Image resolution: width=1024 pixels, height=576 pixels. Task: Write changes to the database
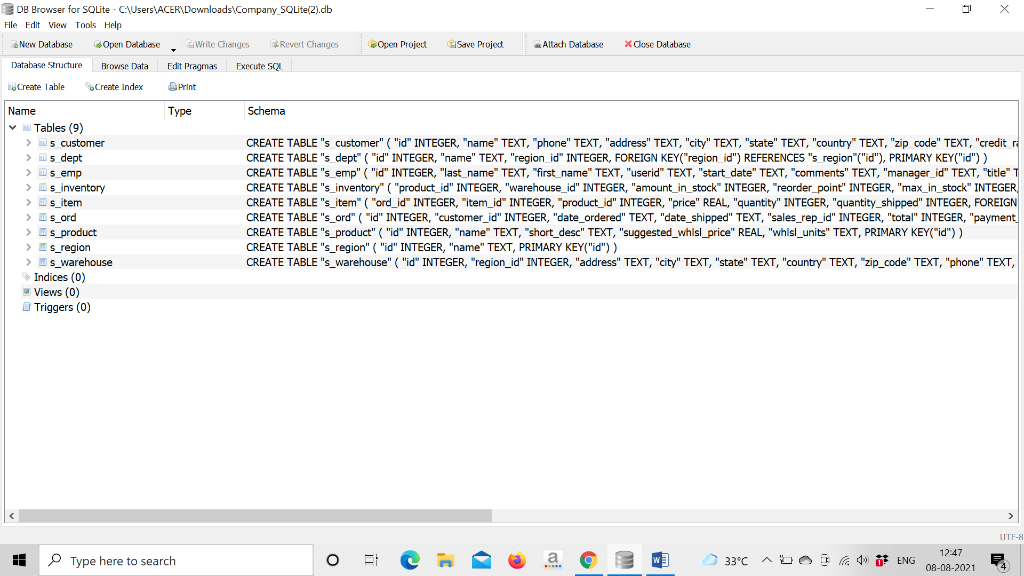pos(218,44)
